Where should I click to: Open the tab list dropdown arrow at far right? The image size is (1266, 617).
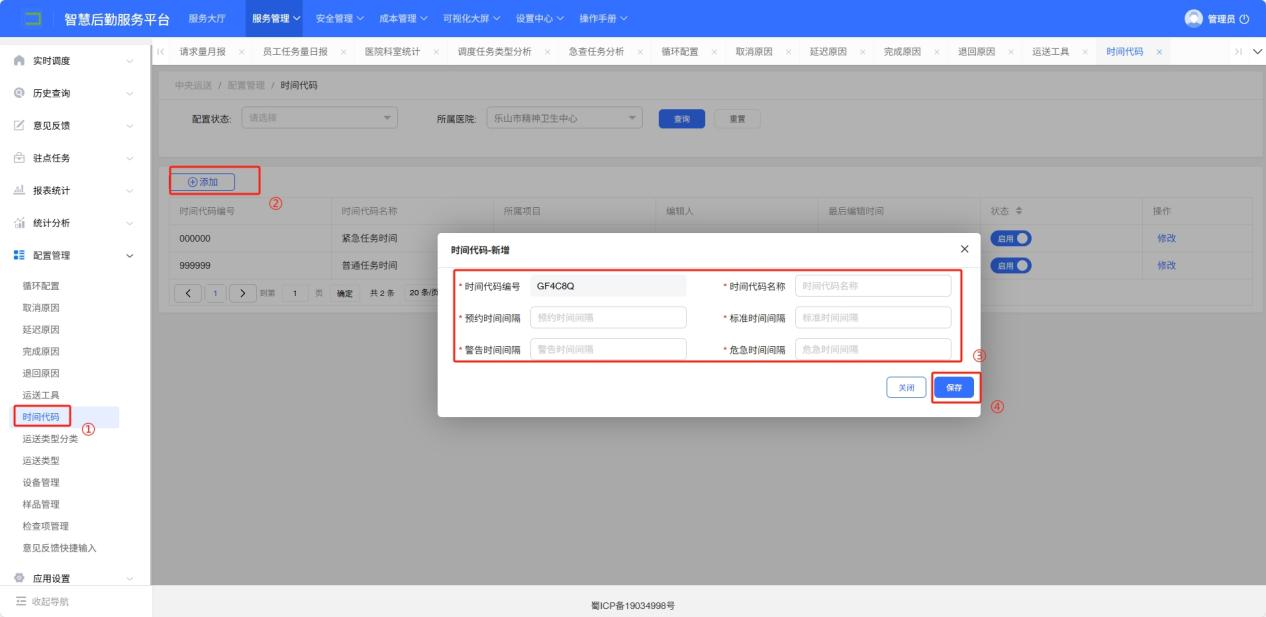(x=1256, y=51)
